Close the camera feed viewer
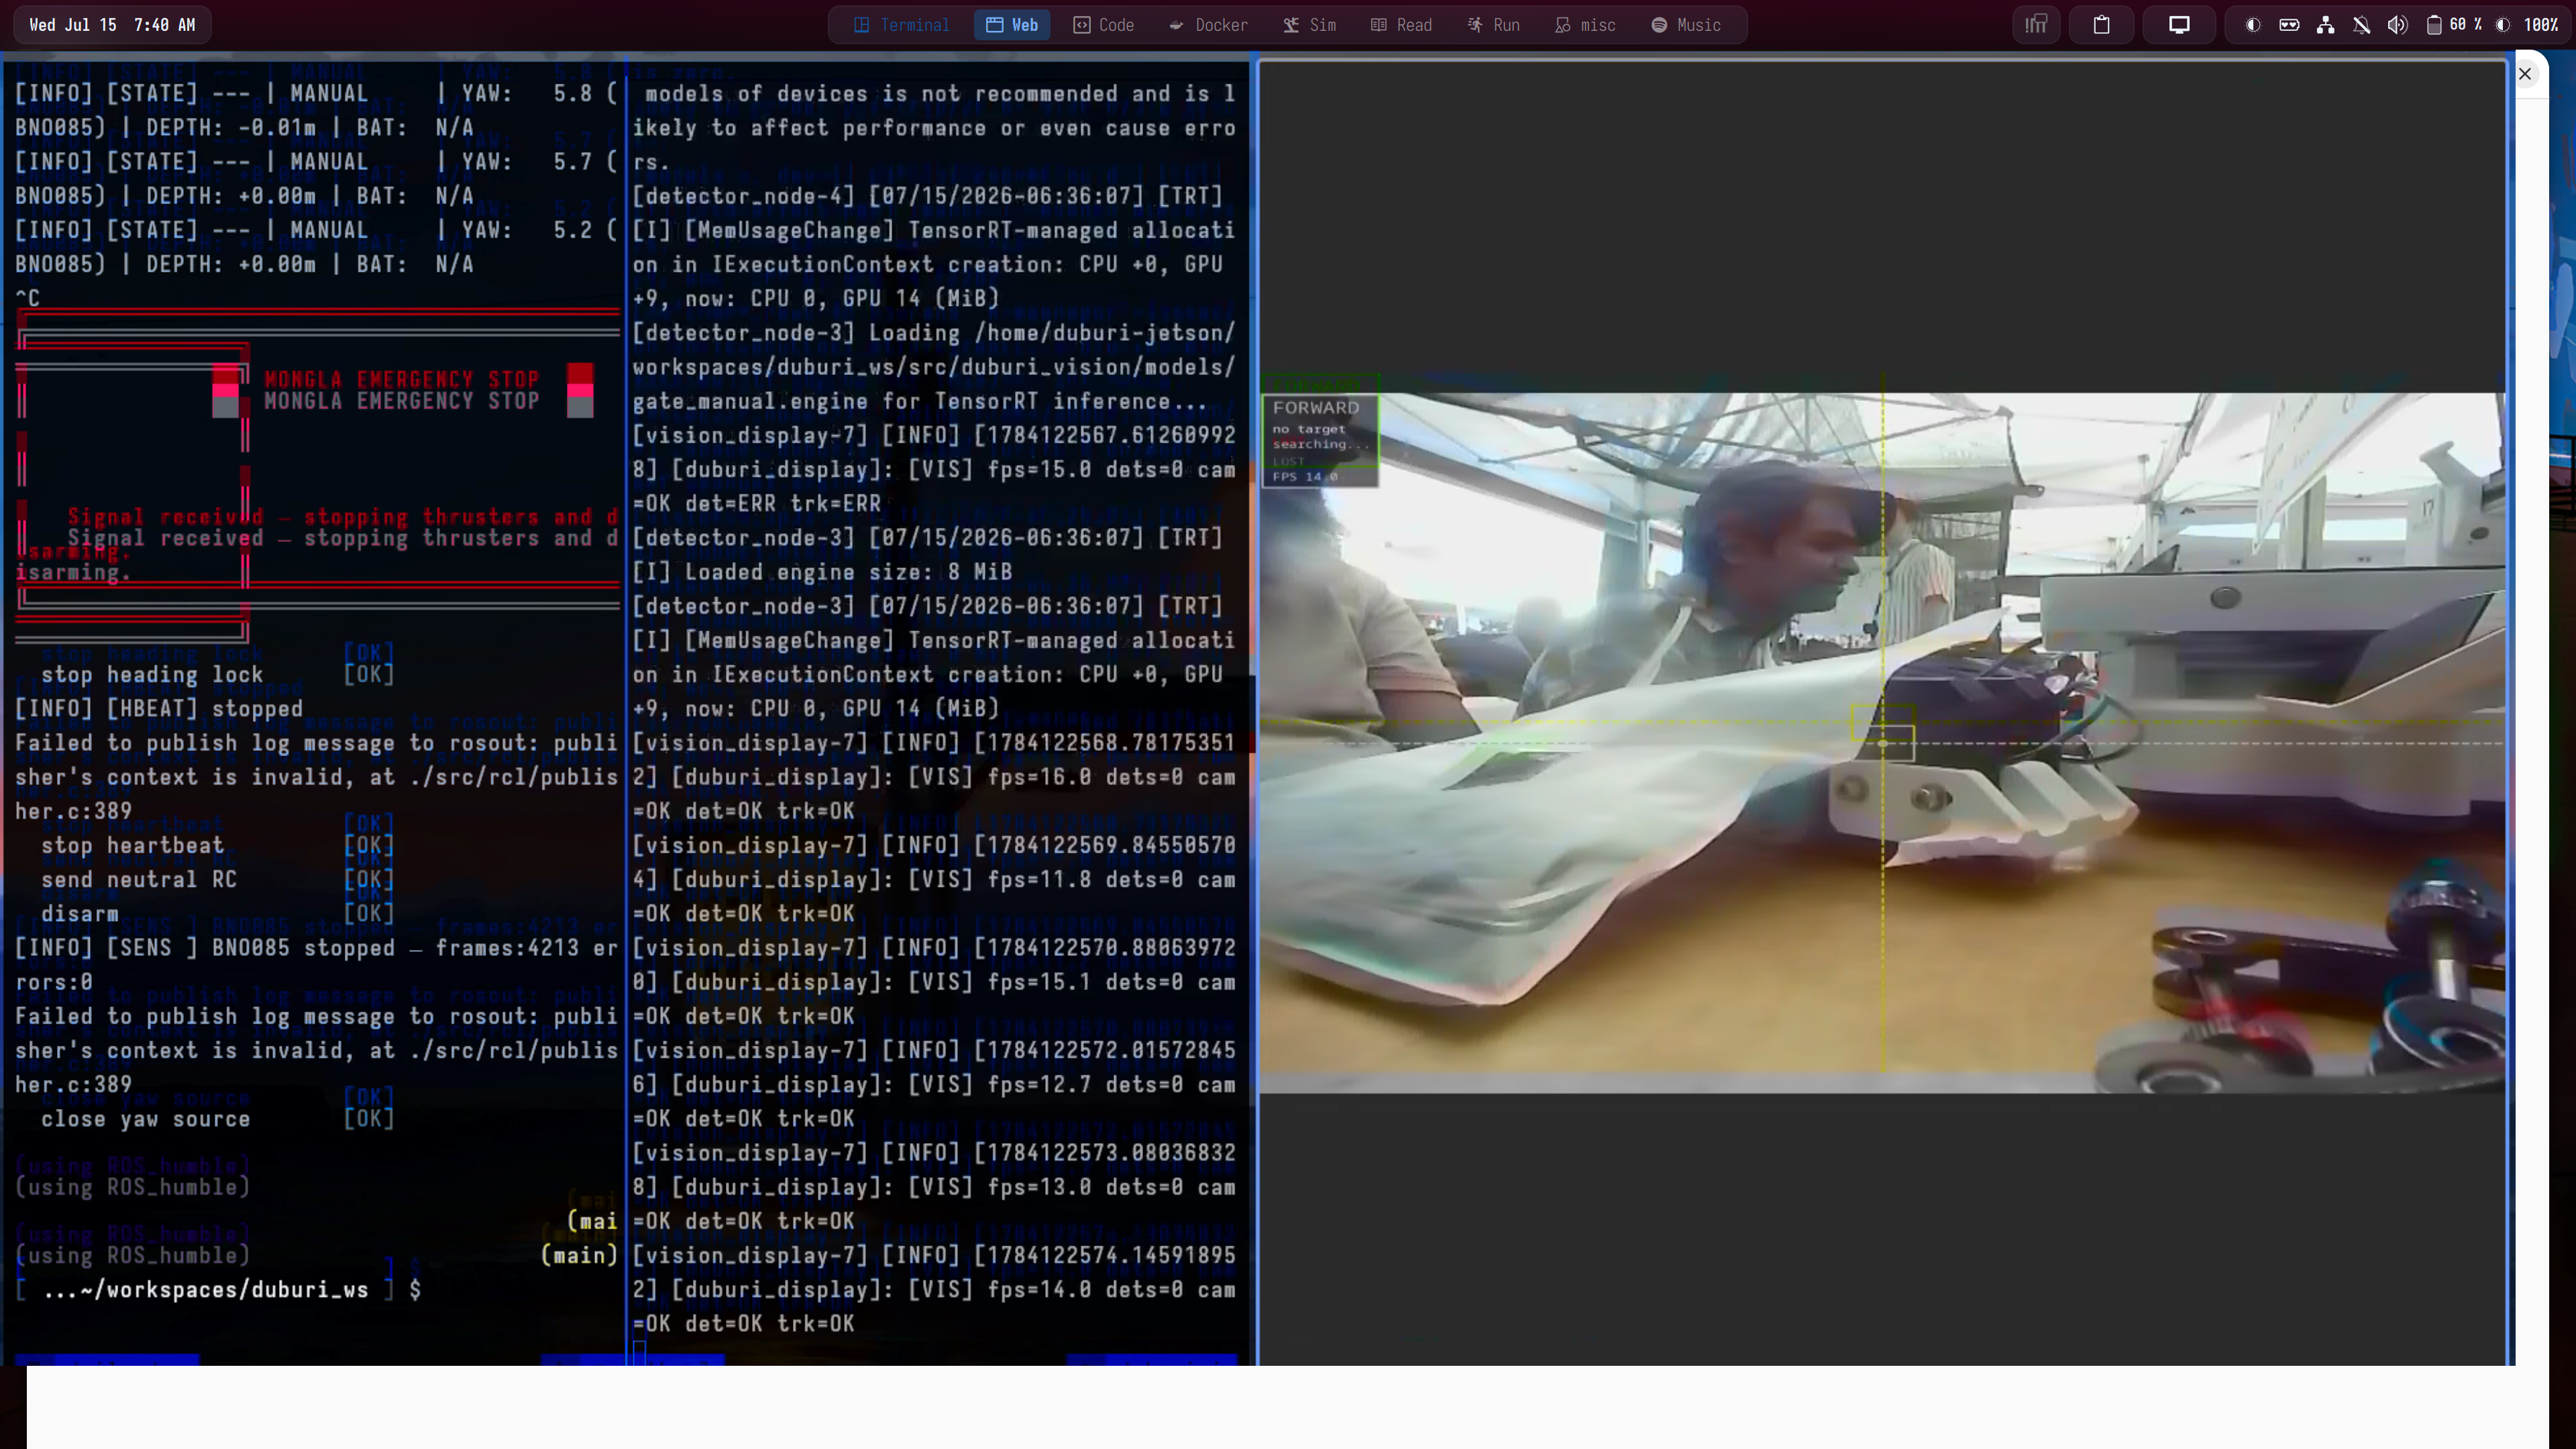This screenshot has width=2576, height=1449. click(x=2525, y=74)
